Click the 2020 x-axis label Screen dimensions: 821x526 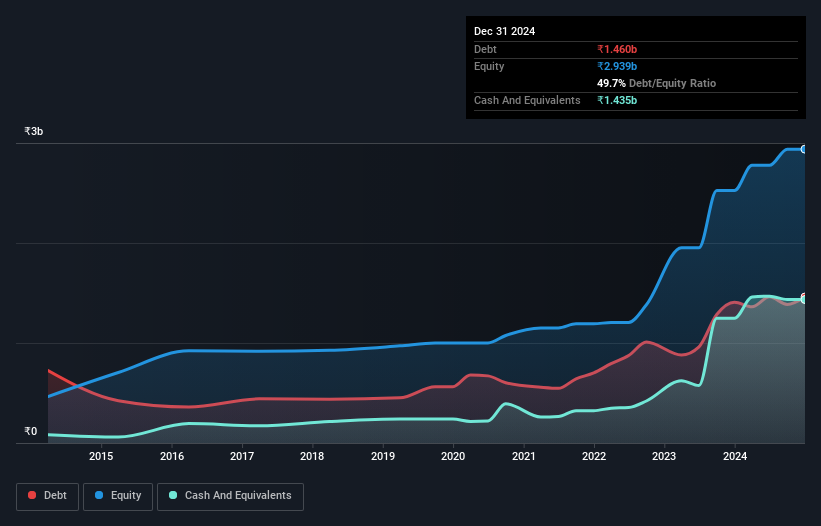[x=453, y=456]
